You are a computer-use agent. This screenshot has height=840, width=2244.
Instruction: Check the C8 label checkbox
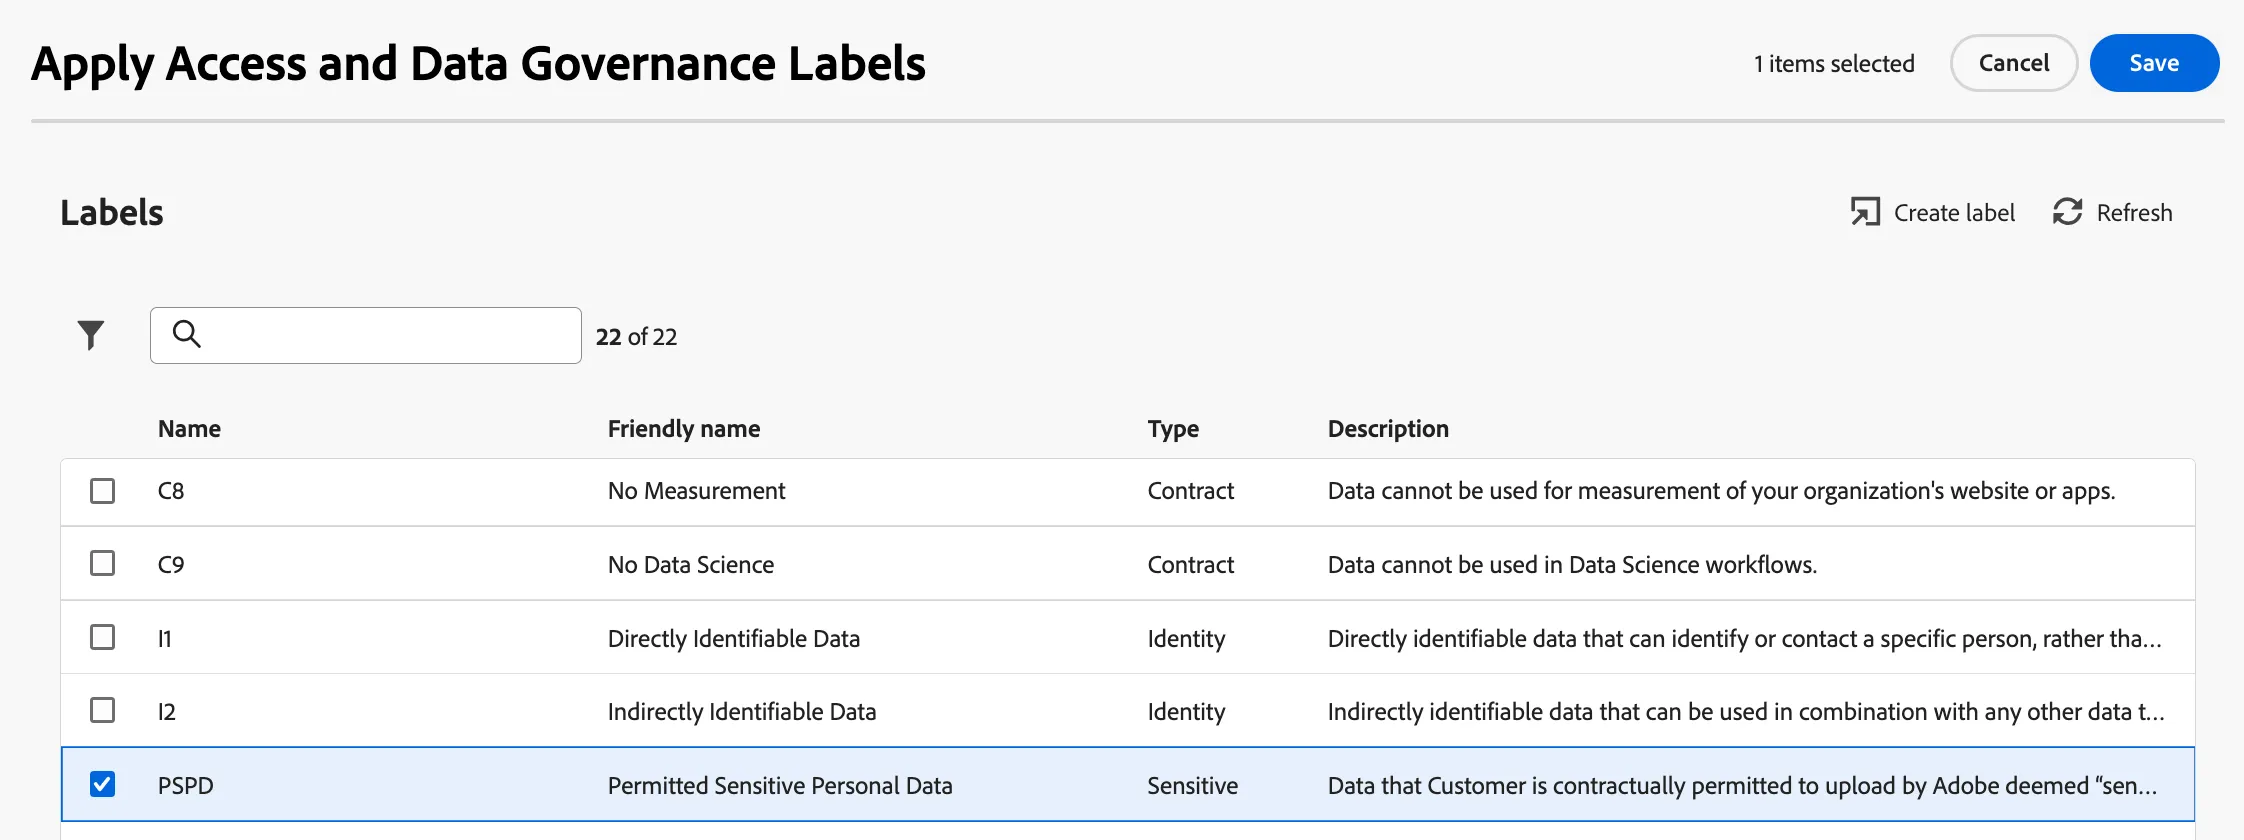coord(102,491)
